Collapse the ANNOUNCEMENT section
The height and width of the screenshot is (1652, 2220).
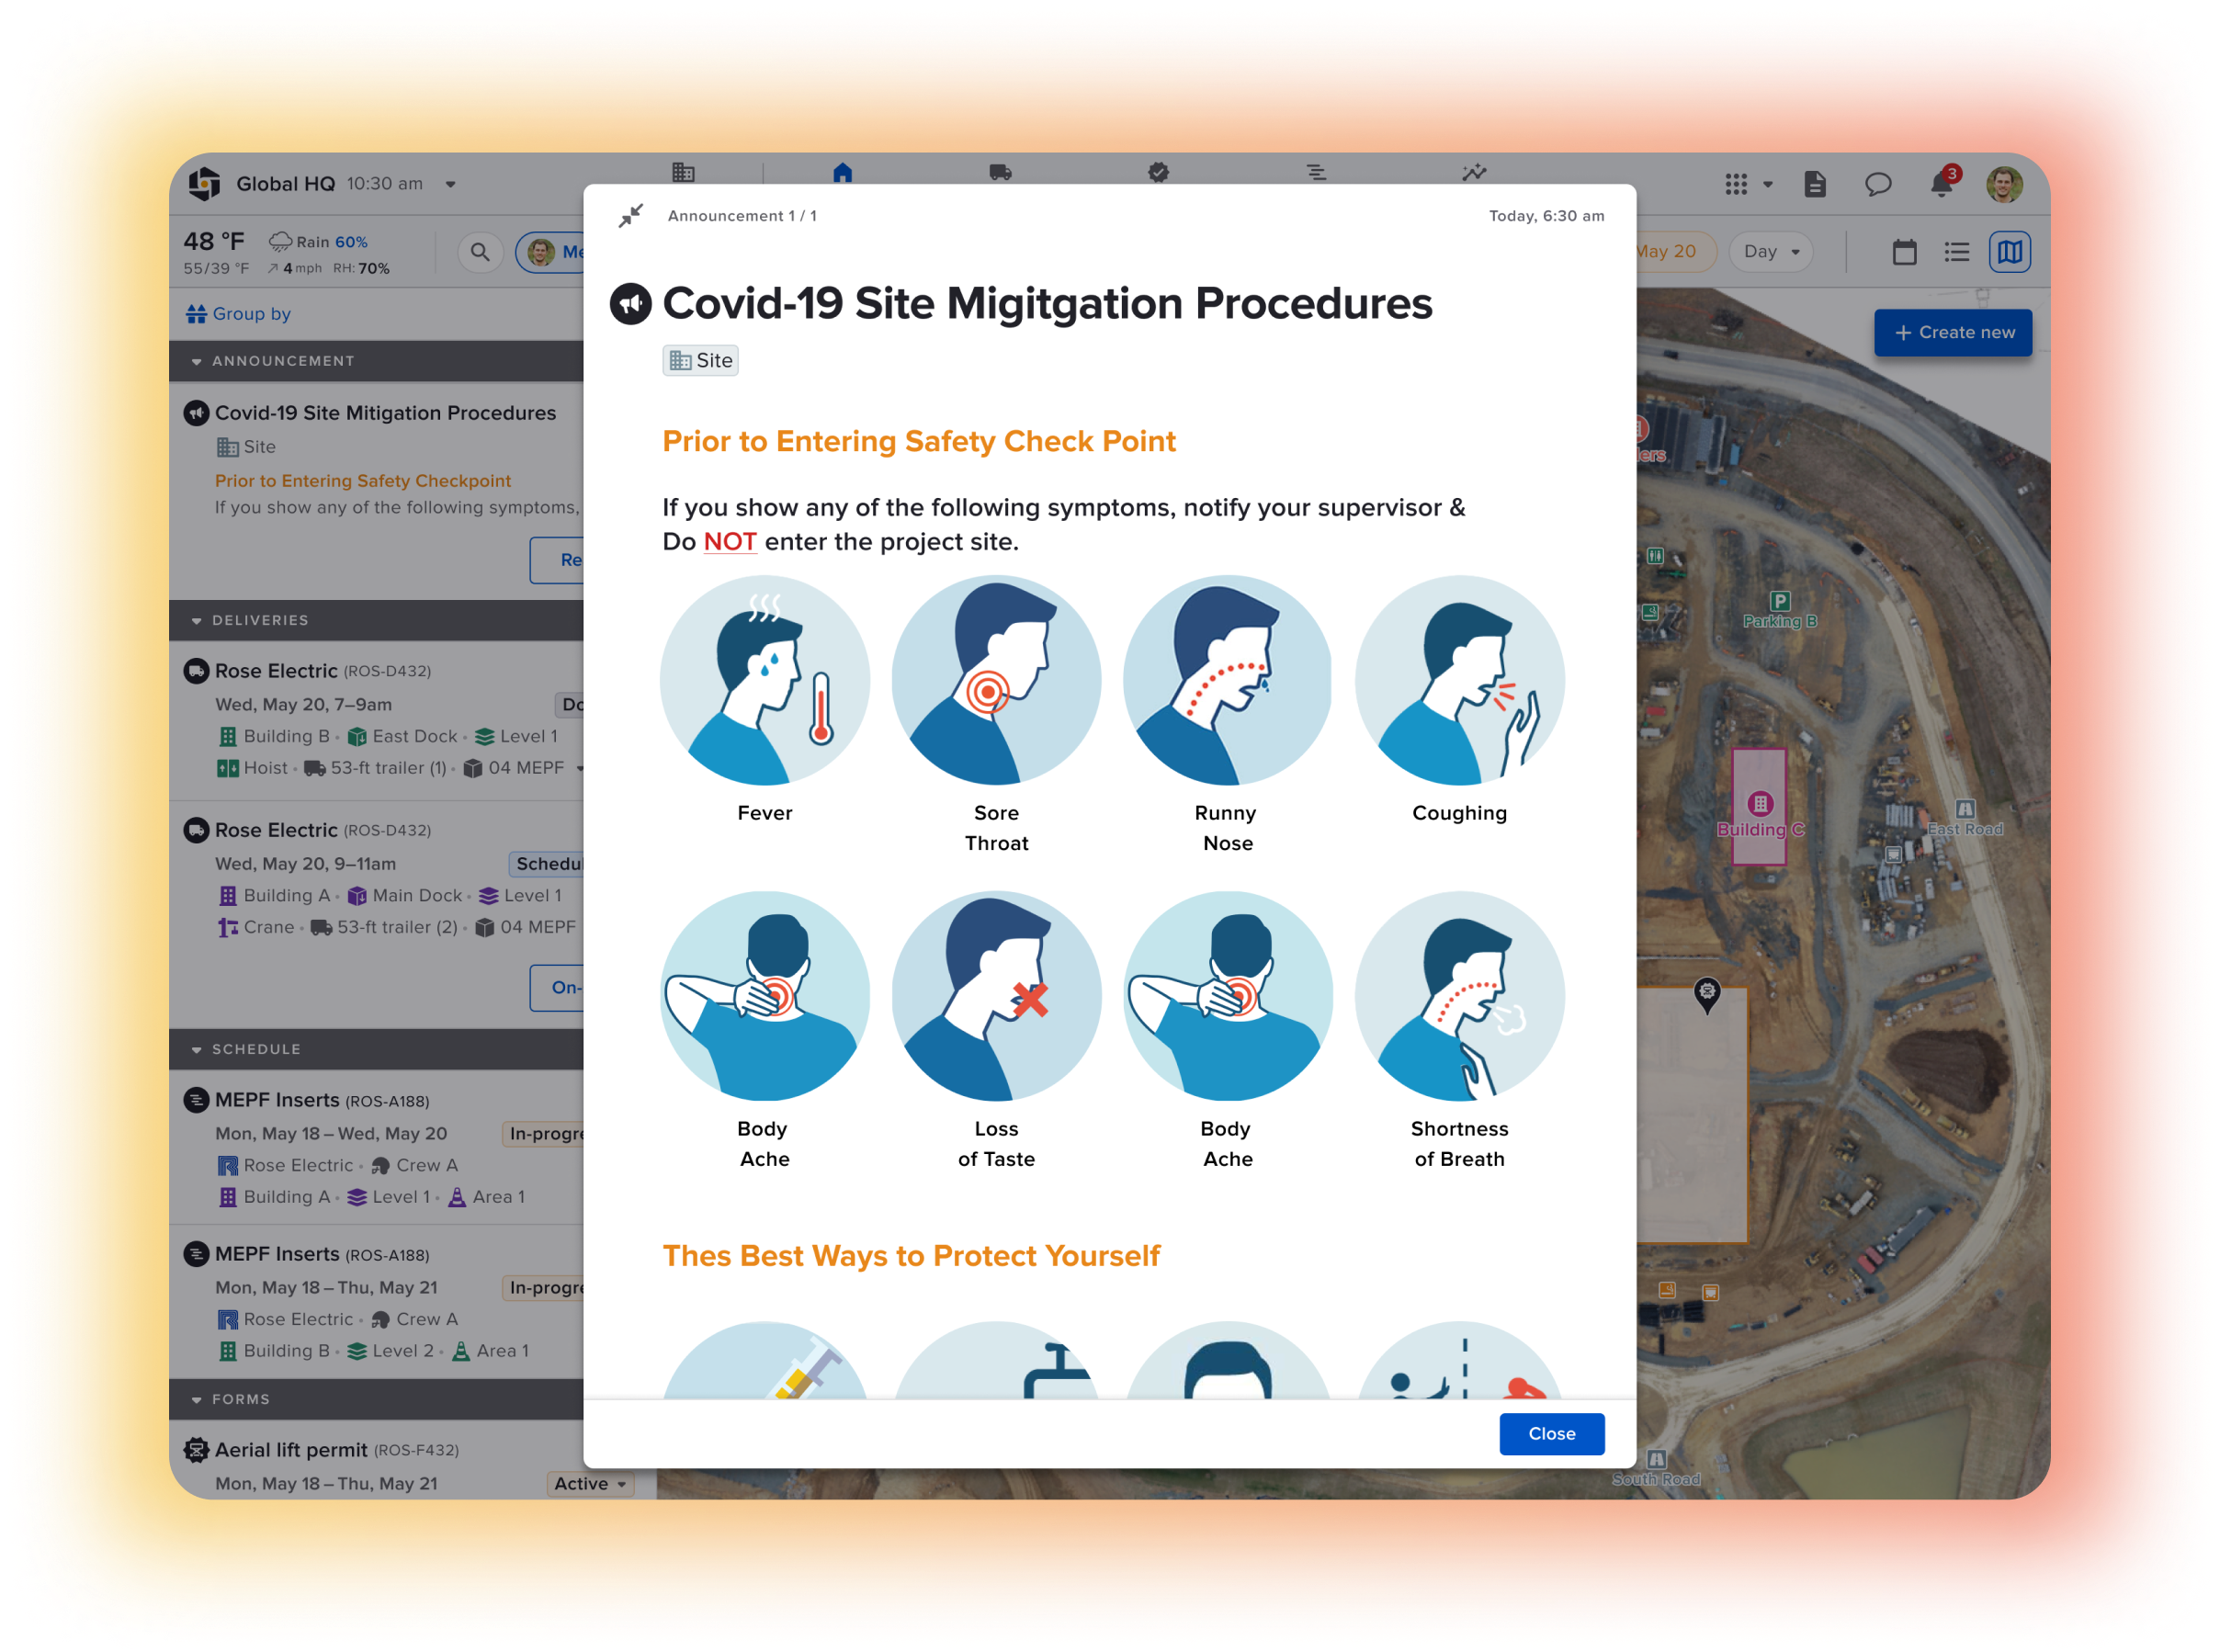click(196, 361)
